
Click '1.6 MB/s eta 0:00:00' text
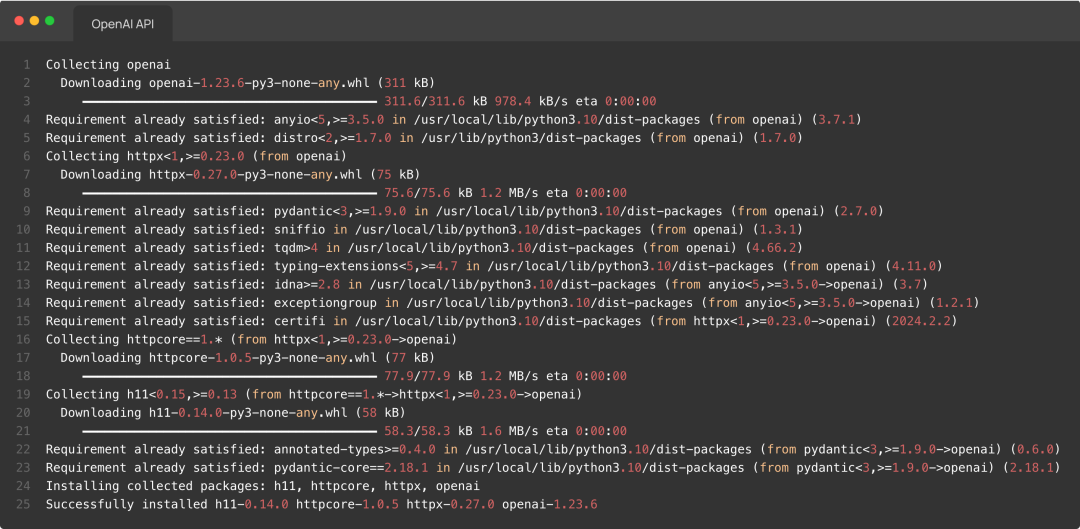[553, 431]
